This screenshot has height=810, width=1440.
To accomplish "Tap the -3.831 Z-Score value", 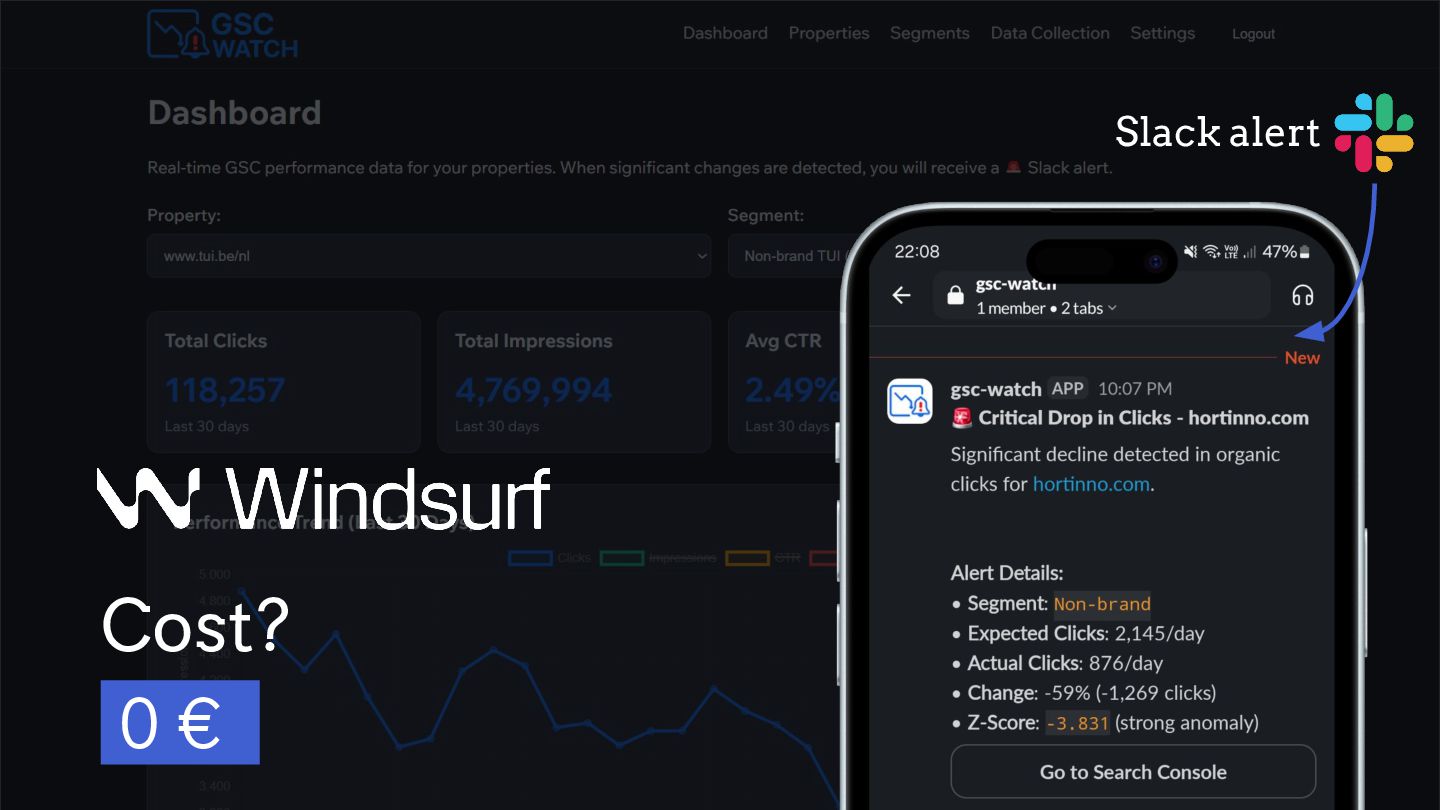I will tap(1078, 722).
